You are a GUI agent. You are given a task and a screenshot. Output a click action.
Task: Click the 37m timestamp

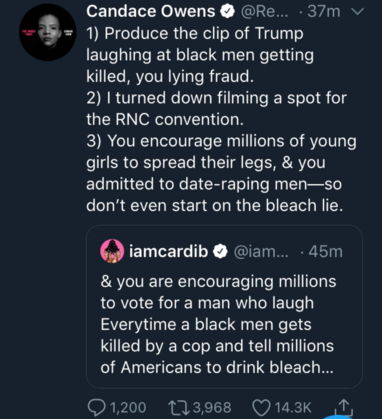pos(323,12)
